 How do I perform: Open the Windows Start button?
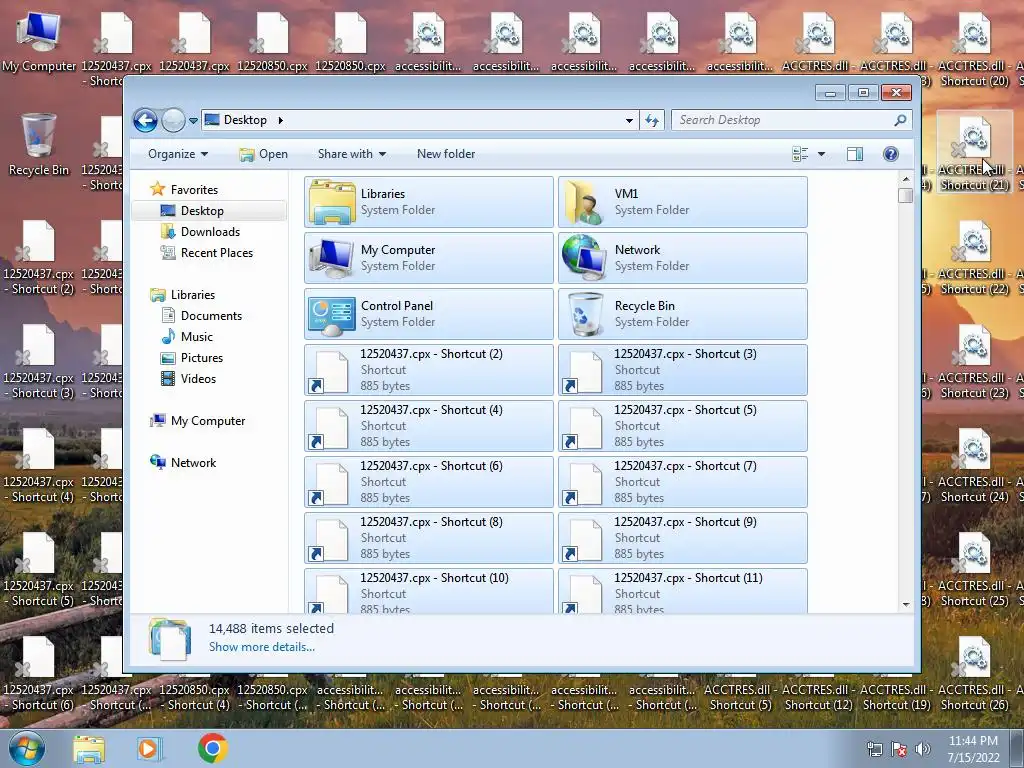point(26,748)
